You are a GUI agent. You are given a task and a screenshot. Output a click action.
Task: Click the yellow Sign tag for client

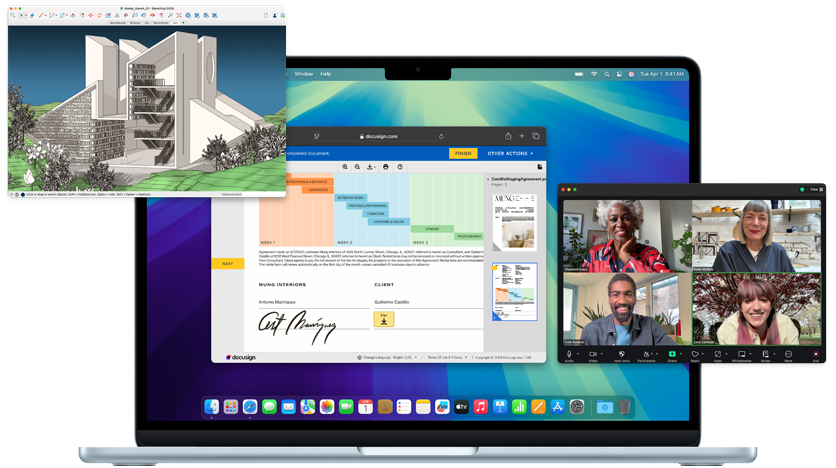click(384, 319)
